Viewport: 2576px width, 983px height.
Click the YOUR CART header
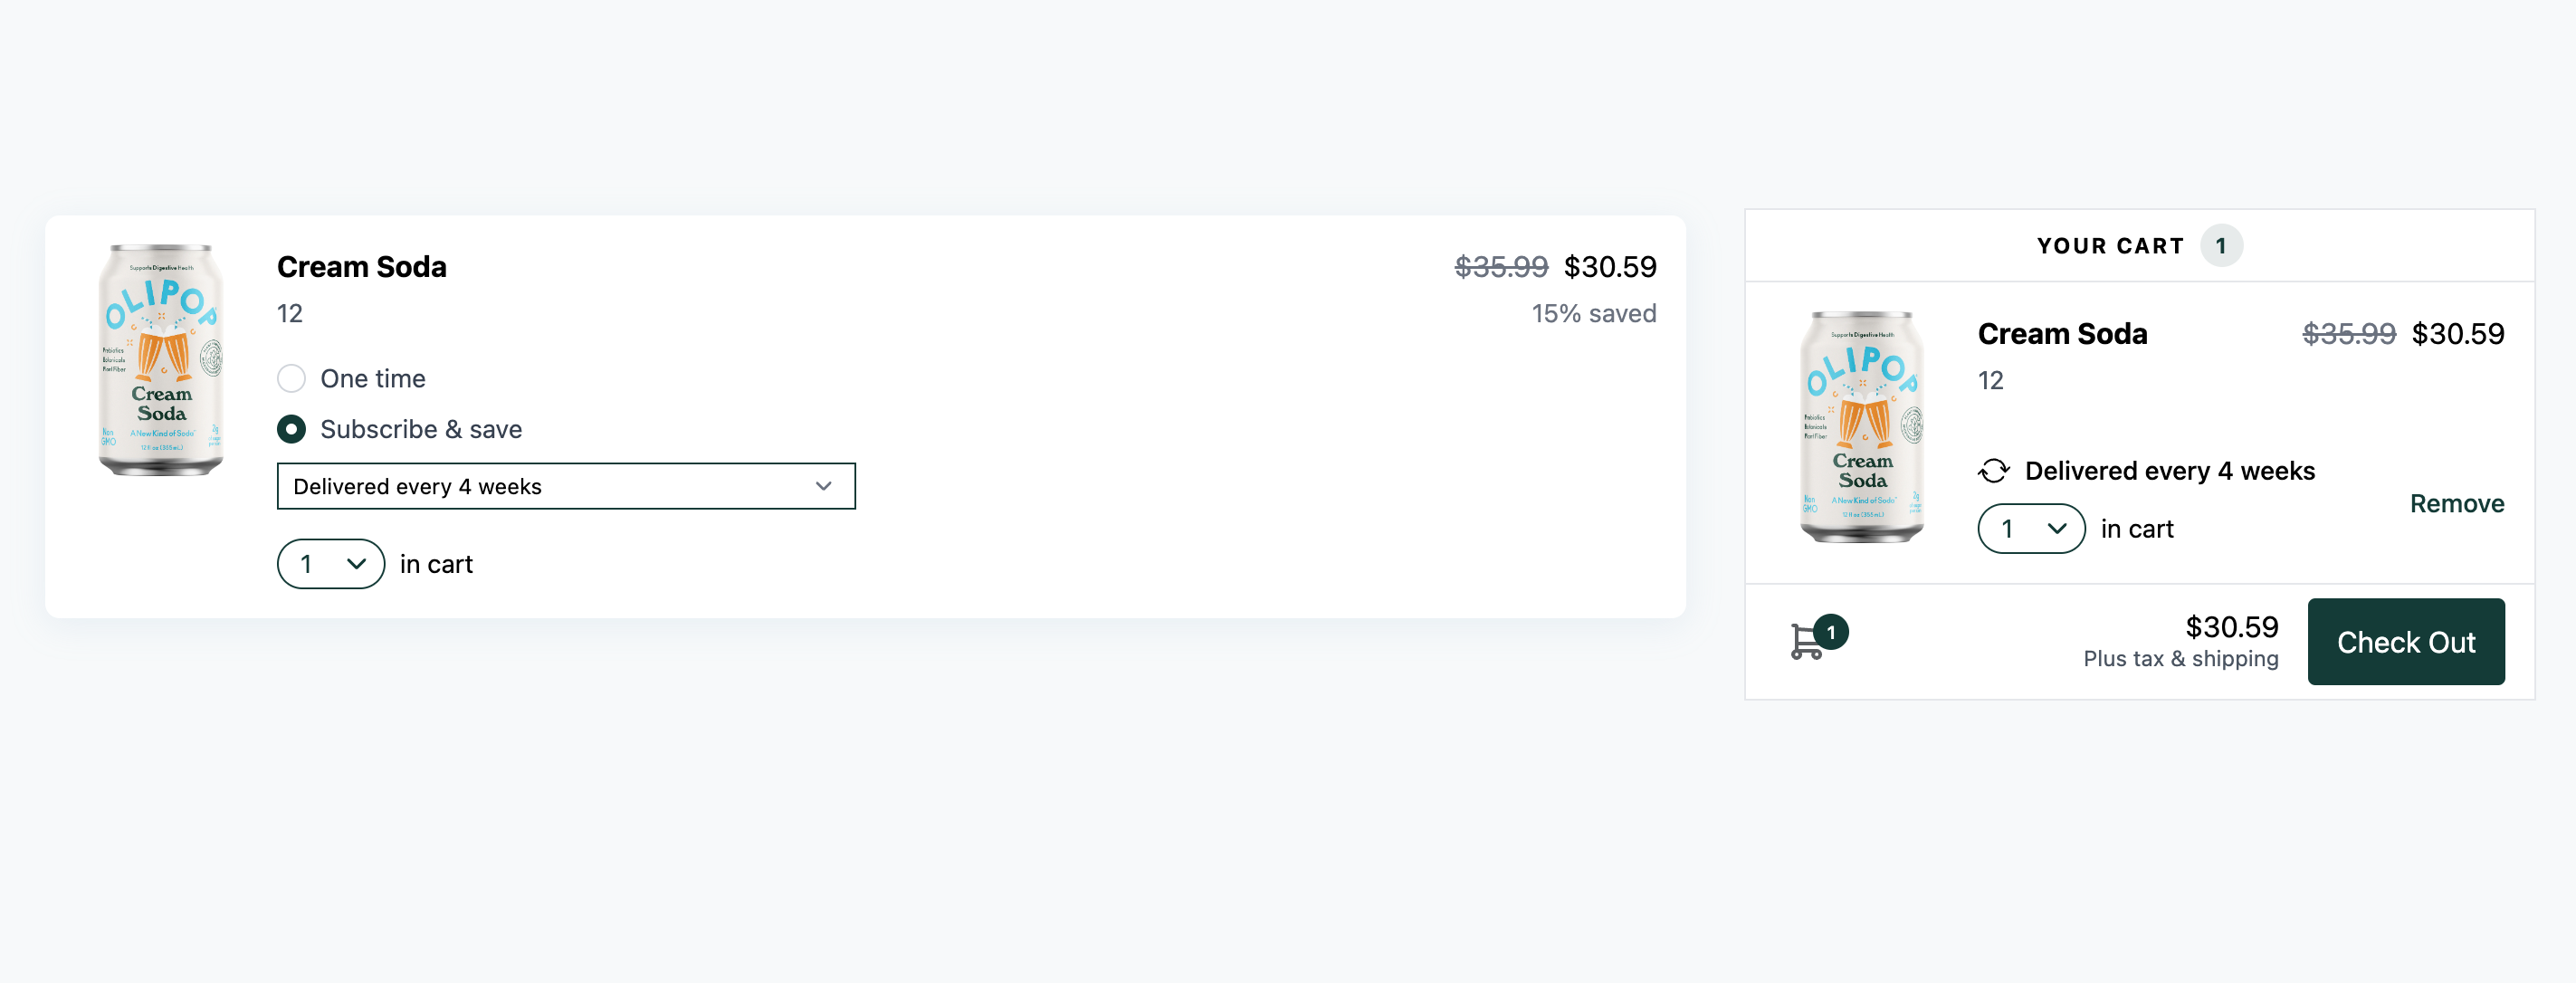[2109, 246]
